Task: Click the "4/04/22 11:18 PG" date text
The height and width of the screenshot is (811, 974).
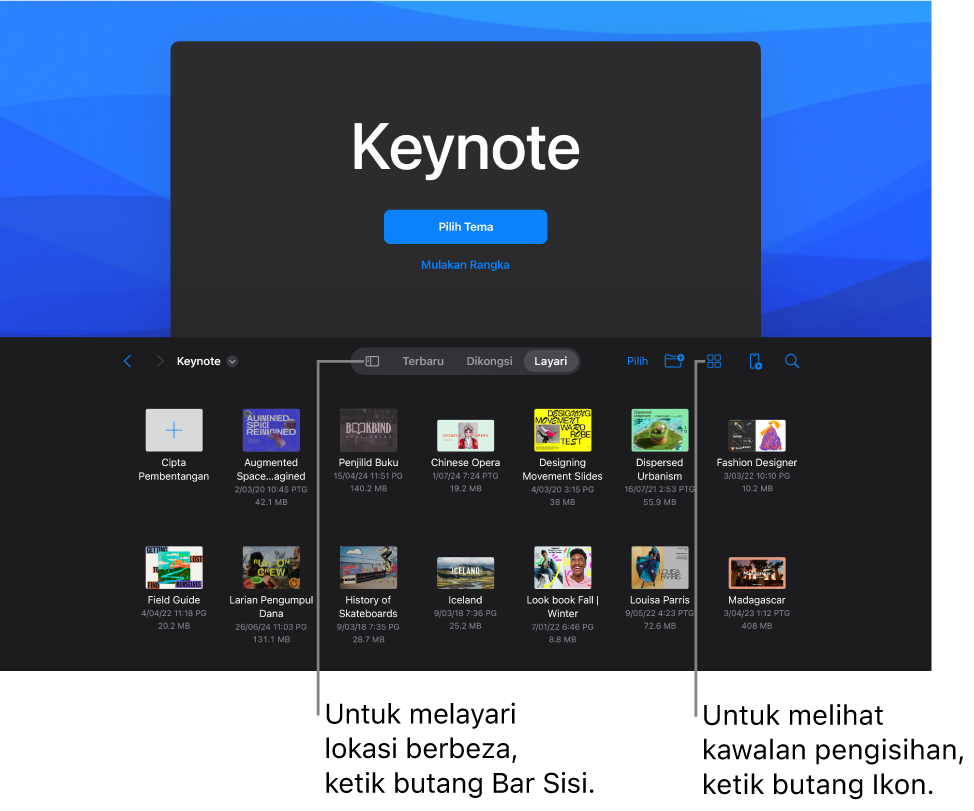Action: [174, 613]
